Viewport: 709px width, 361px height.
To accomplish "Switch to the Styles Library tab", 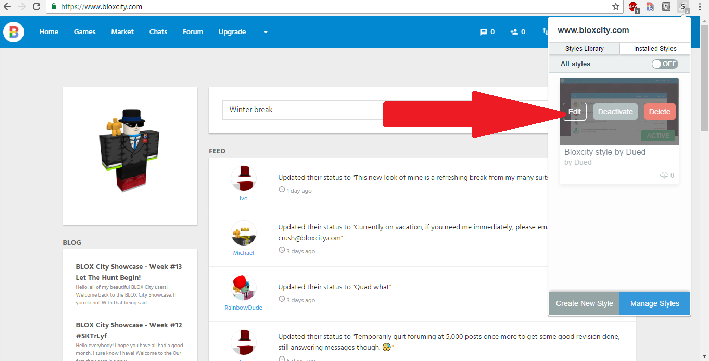I will coord(584,48).
